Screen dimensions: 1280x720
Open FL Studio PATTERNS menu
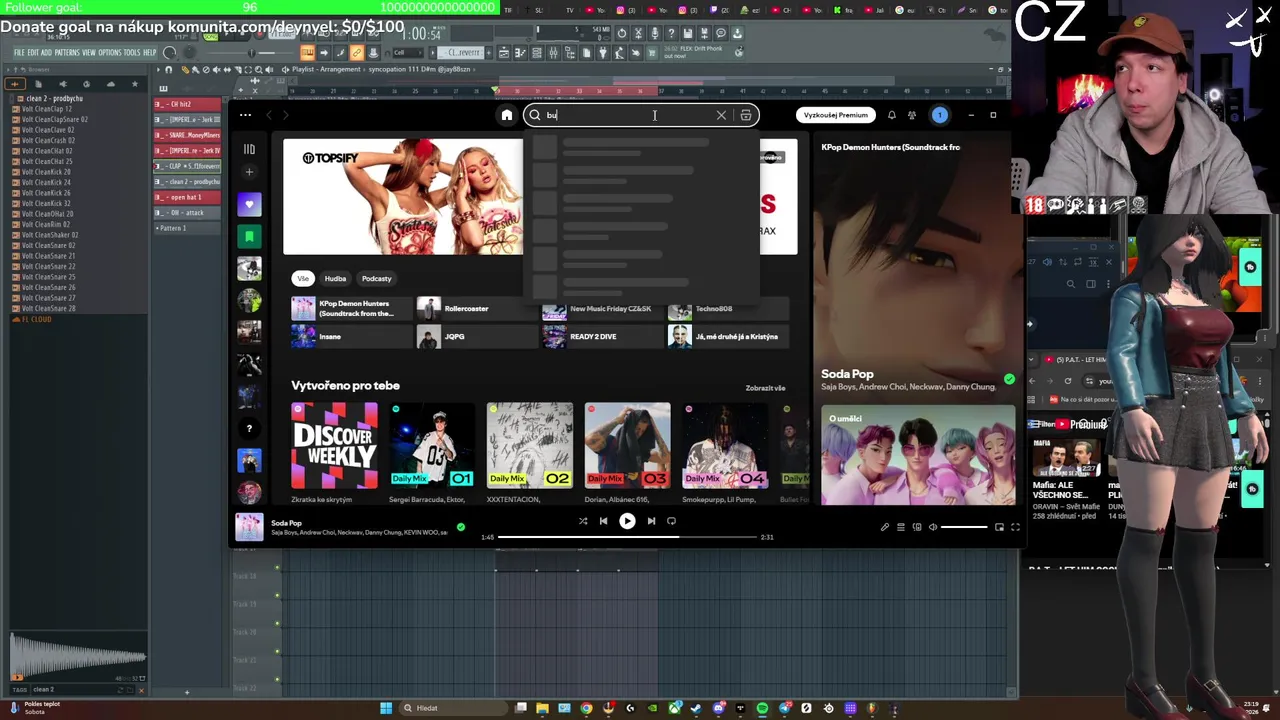(67, 52)
